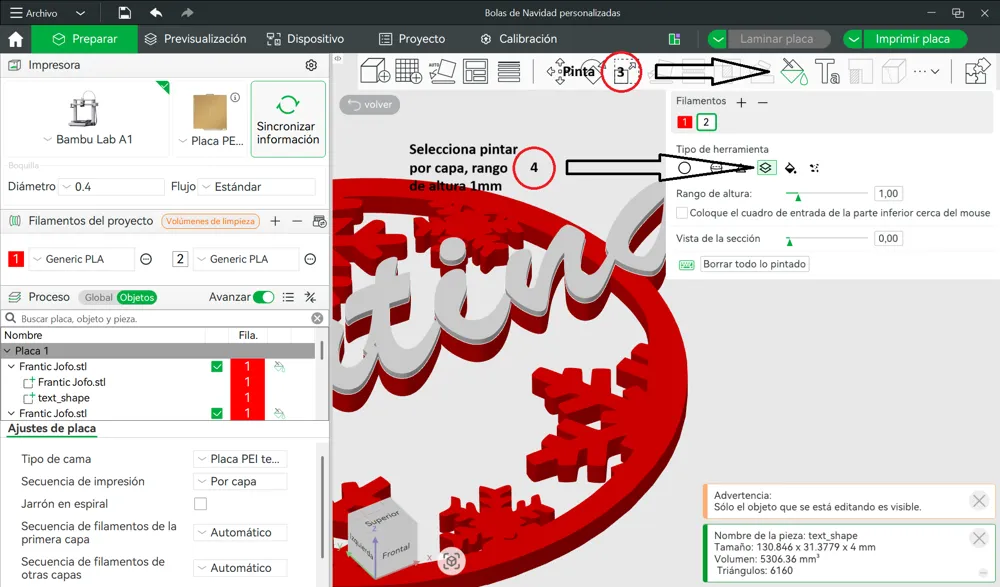Add a new plate with grid icon
Image resolution: width=1000 pixels, height=587 pixels.
pos(408,71)
